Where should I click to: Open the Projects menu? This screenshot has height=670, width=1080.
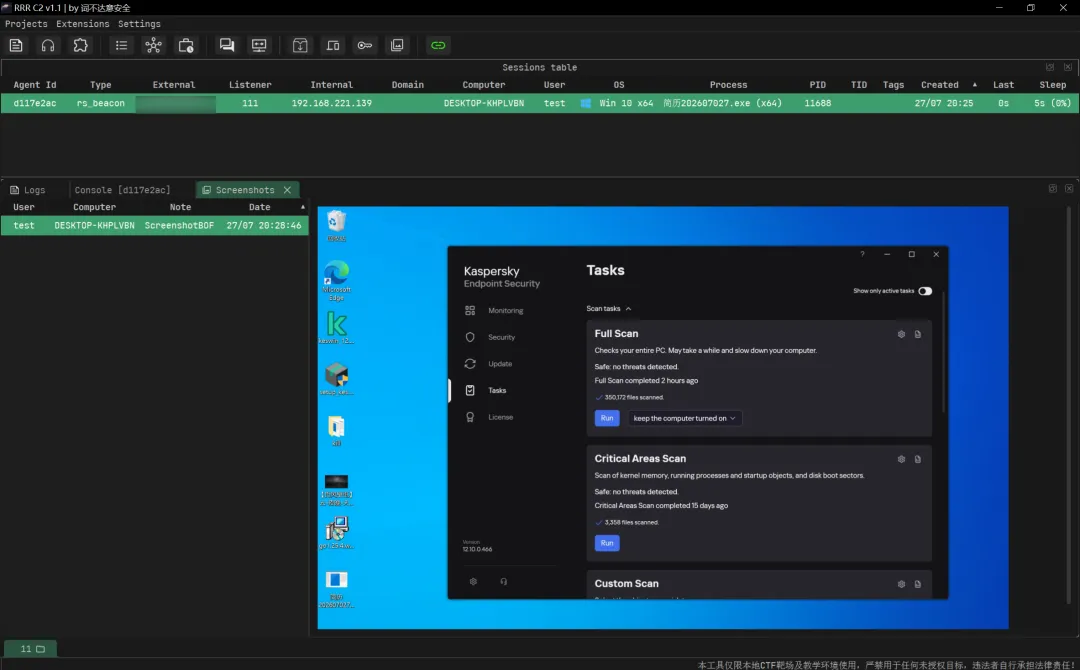click(x=26, y=23)
